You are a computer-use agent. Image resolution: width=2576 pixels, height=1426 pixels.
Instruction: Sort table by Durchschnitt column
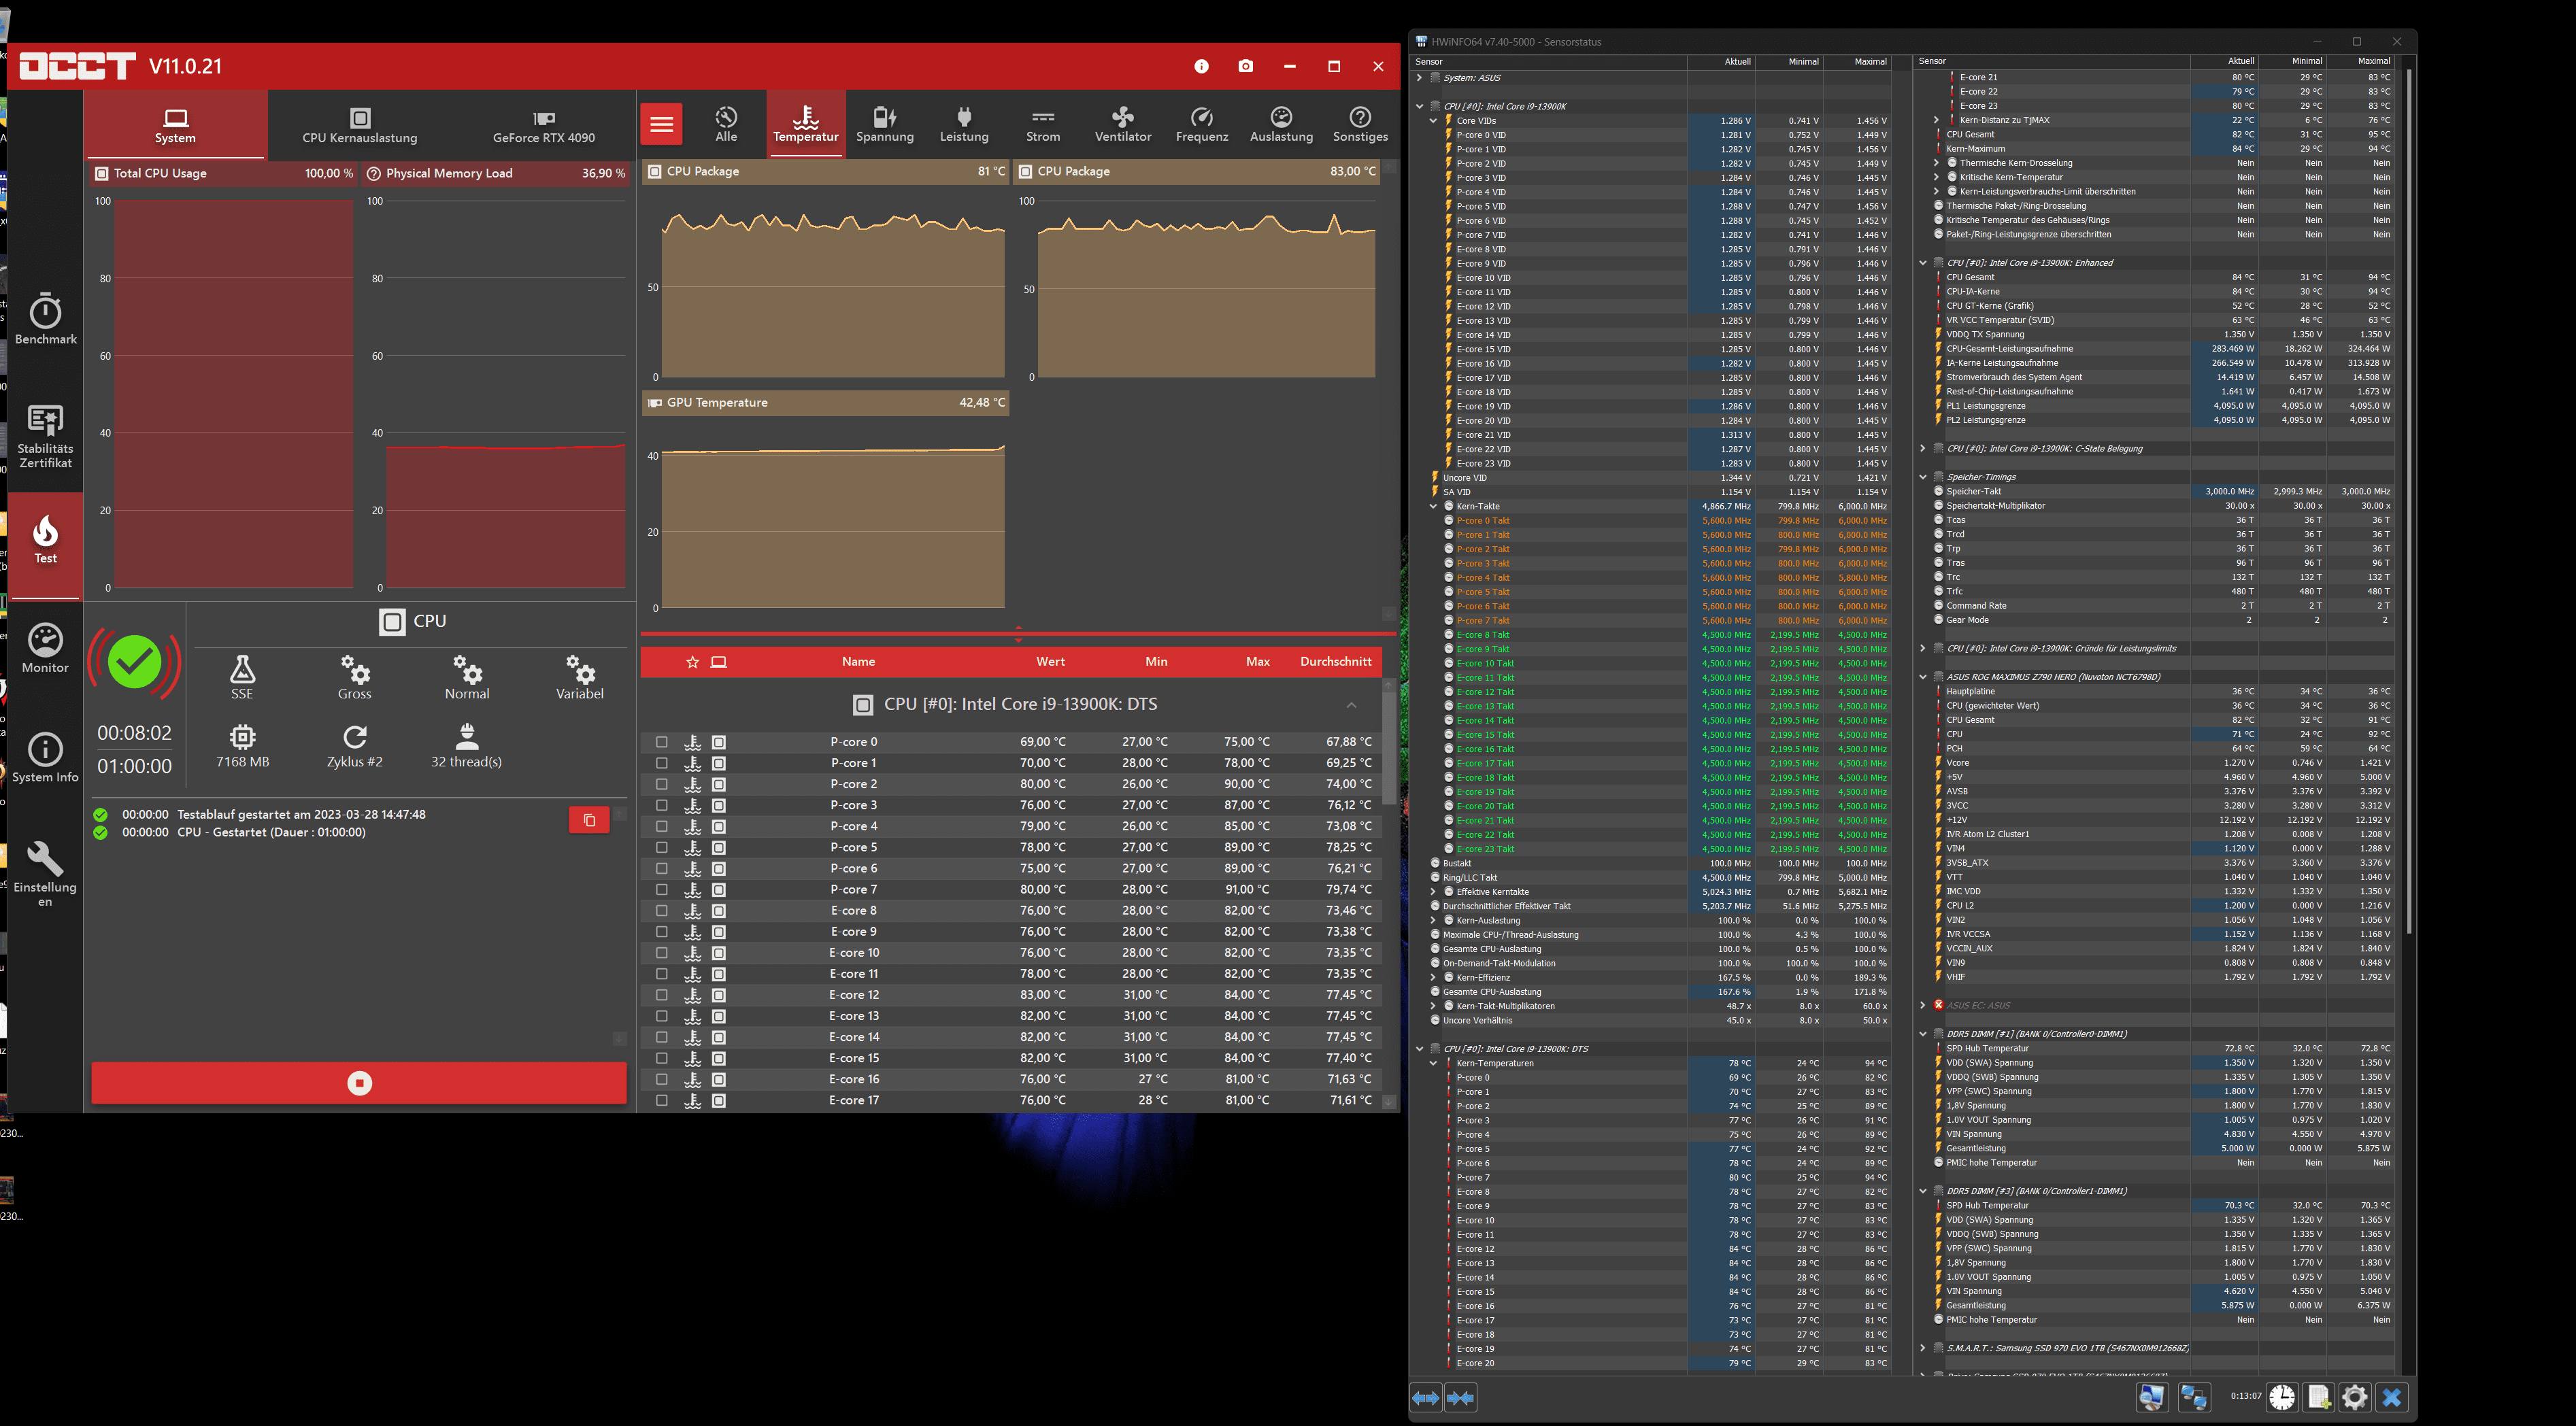(x=1335, y=661)
